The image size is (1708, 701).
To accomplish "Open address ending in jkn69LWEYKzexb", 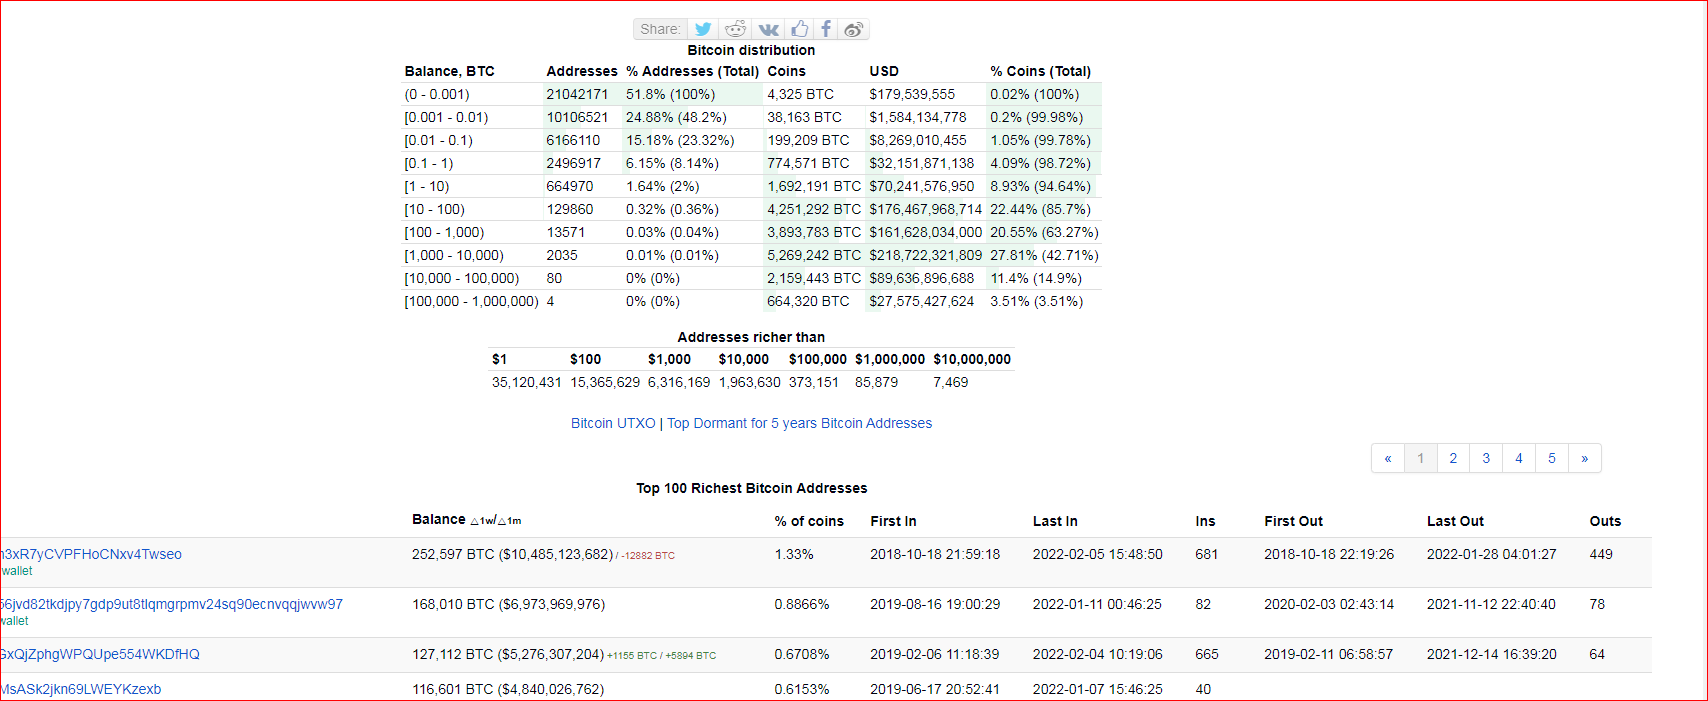I will (x=80, y=689).
